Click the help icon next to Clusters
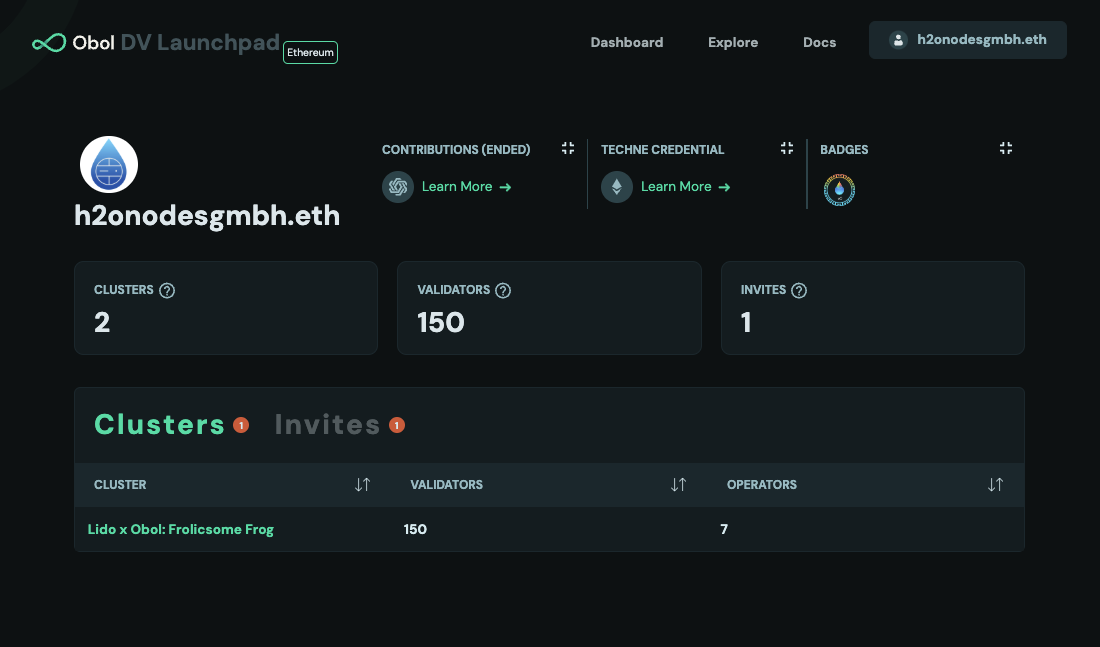This screenshot has width=1100, height=647. pos(168,290)
